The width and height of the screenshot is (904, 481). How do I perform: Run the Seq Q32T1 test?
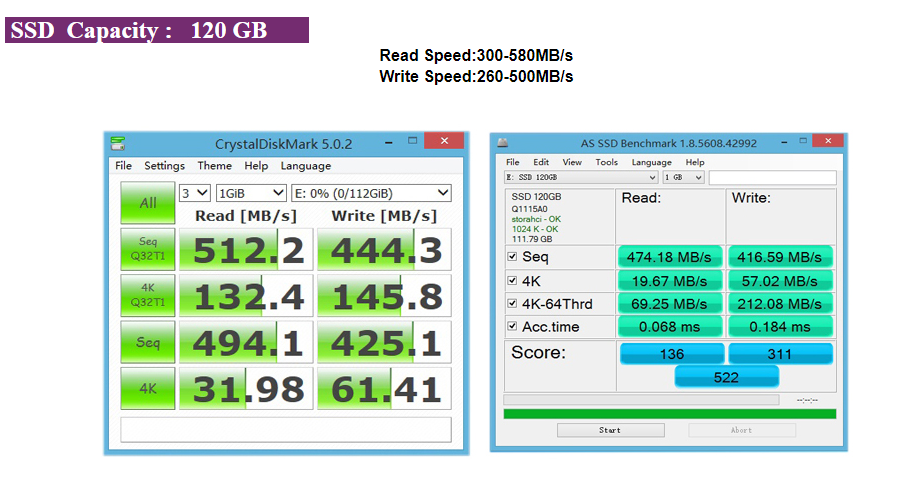pyautogui.click(x=148, y=249)
